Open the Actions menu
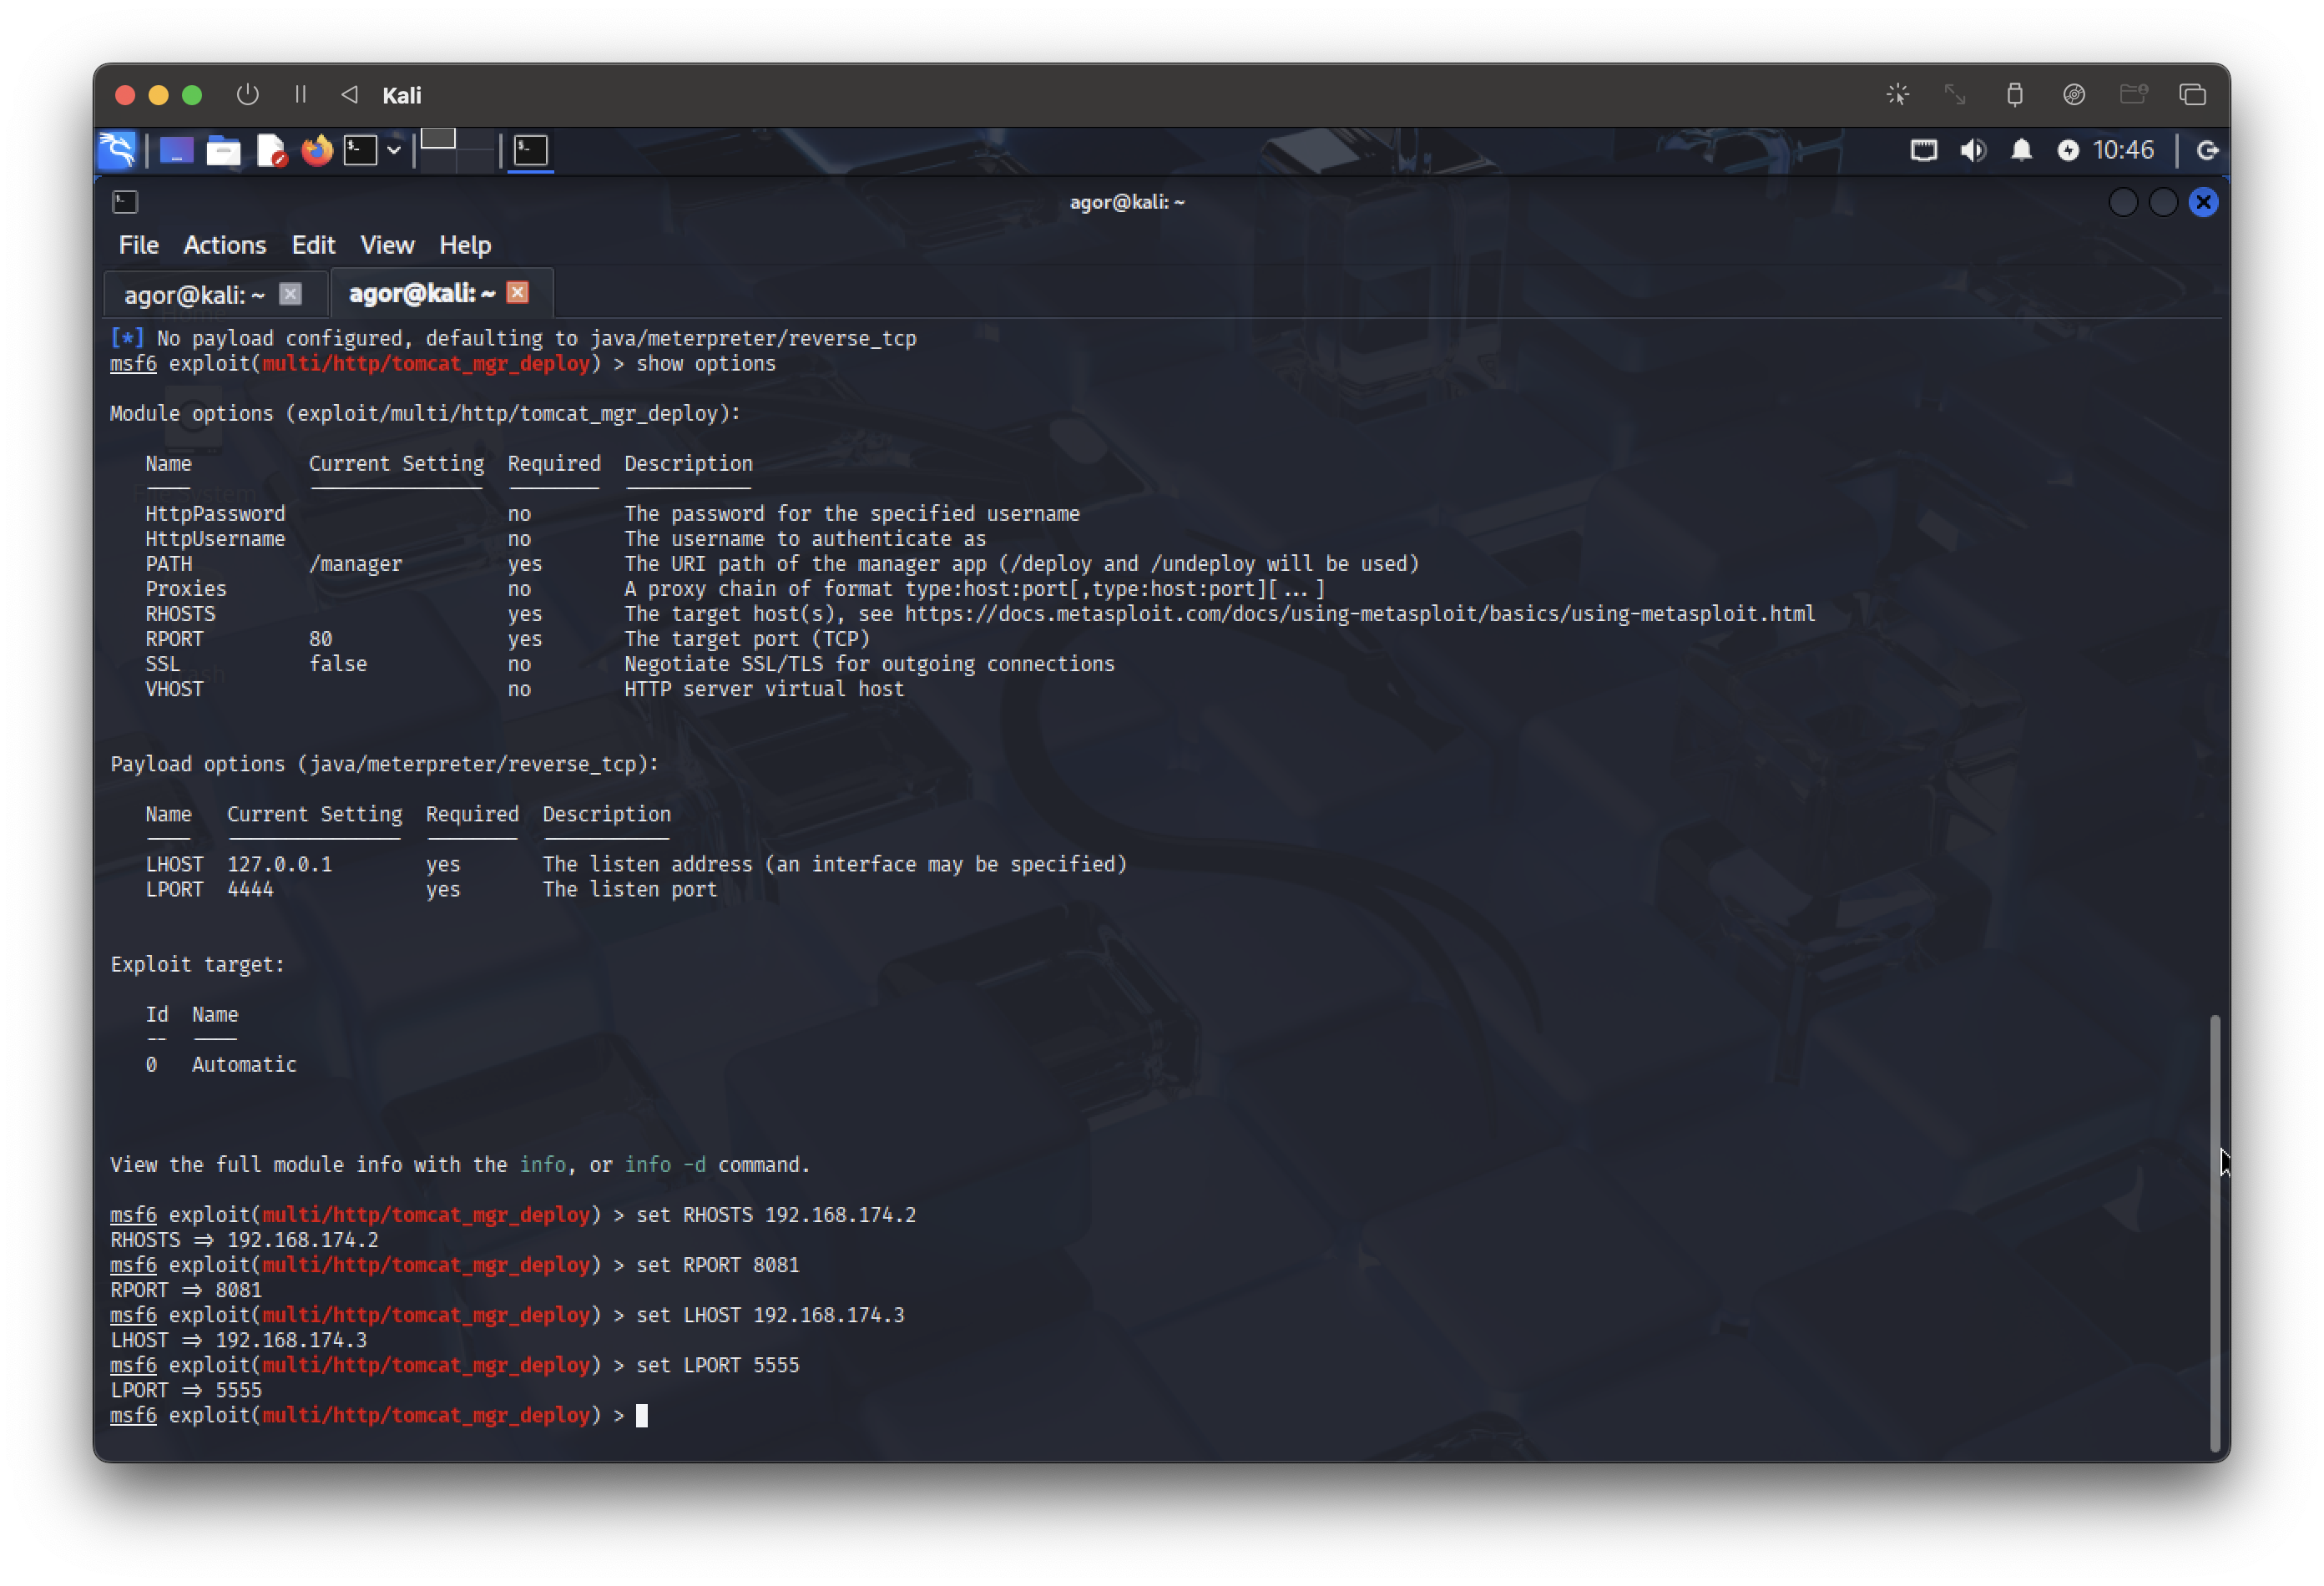Viewport: 2324px width, 1586px height. 224,245
